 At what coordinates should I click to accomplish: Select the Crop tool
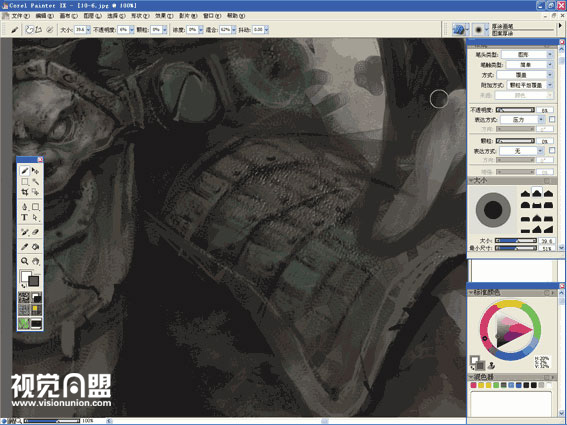pyautogui.click(x=25, y=192)
